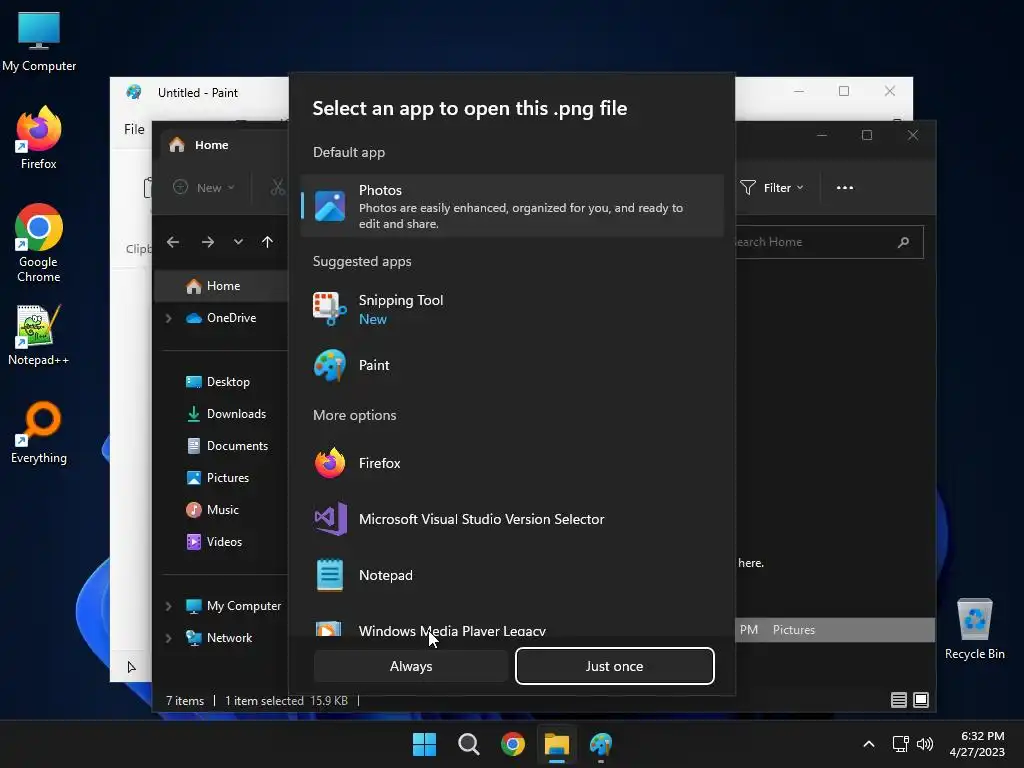Open My Computer desktop icon
Viewport: 1024px width, 768px height.
39,42
